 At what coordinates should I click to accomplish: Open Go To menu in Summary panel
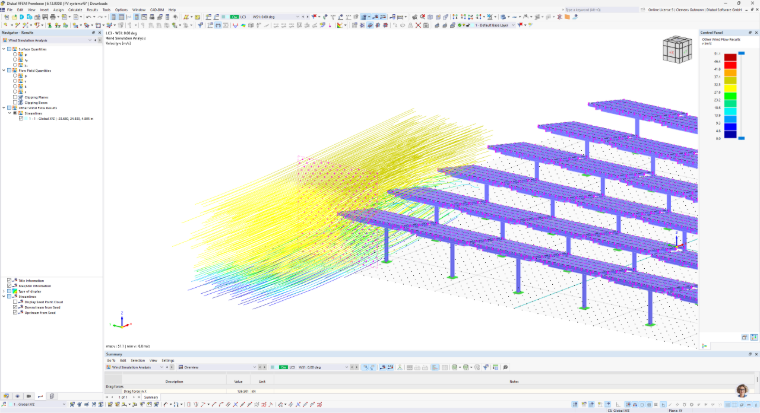point(111,361)
